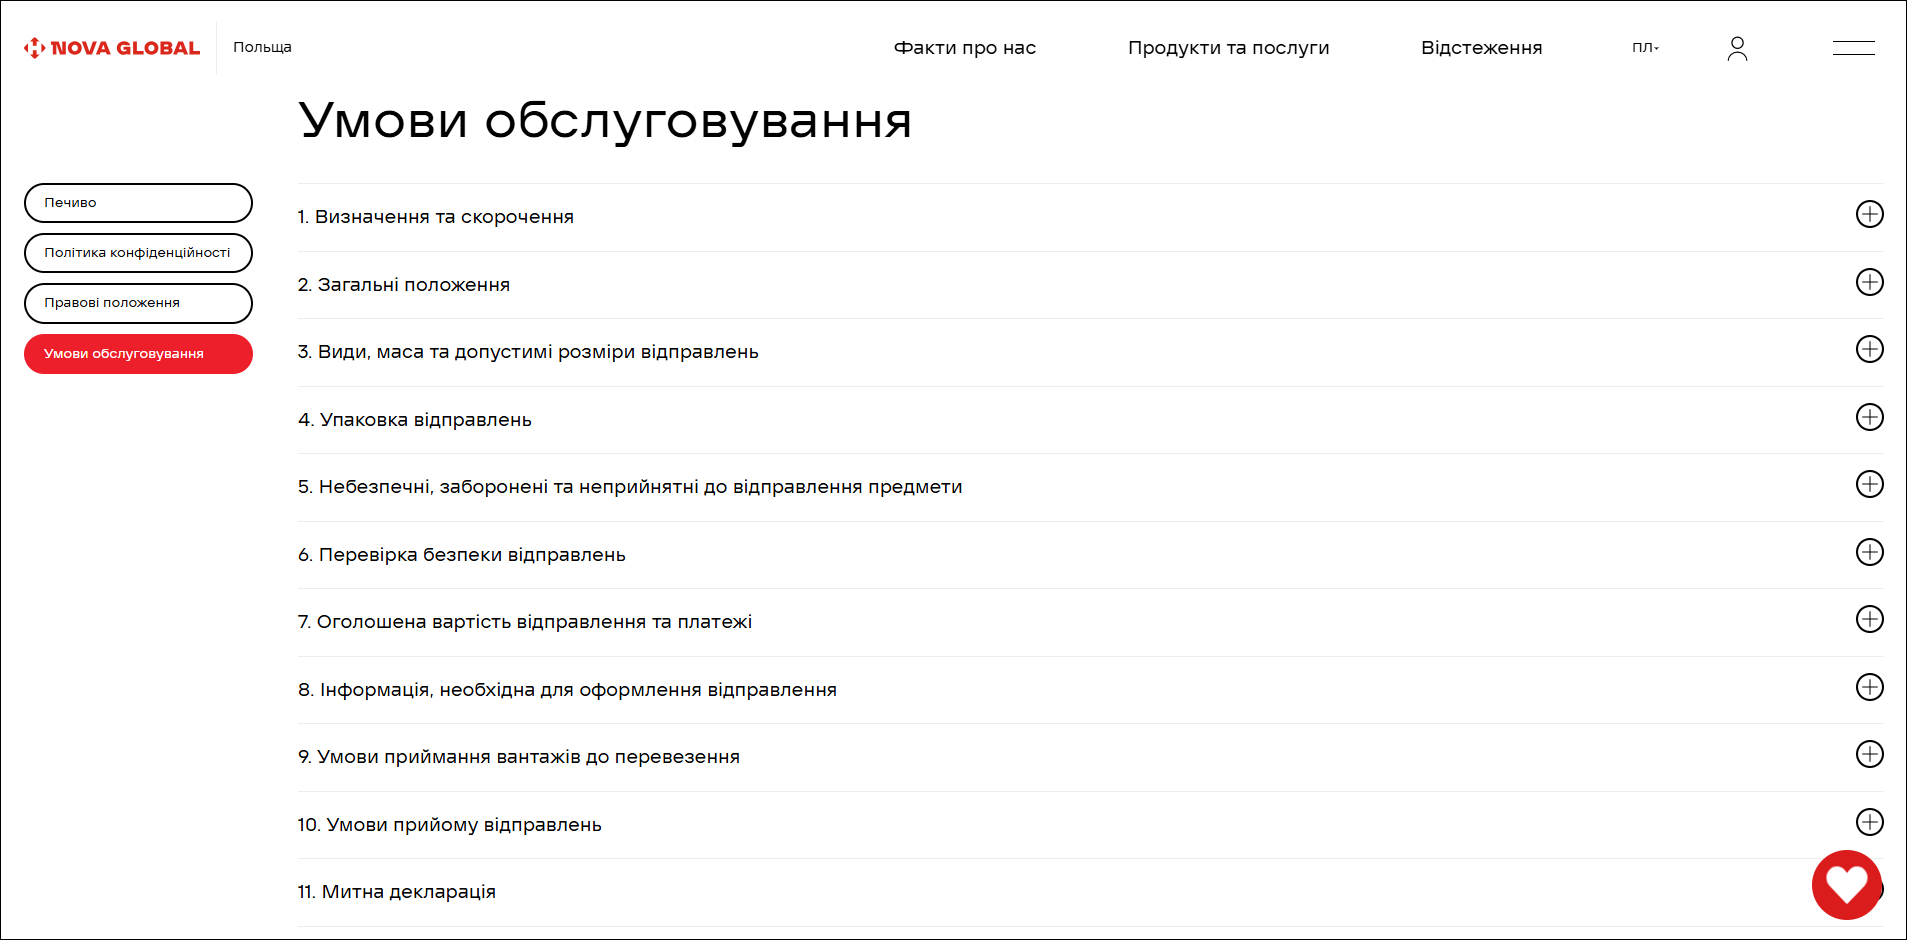Click plus icon beside Загальні положення
Screen dimensions: 1907x940
pyautogui.click(x=1869, y=282)
